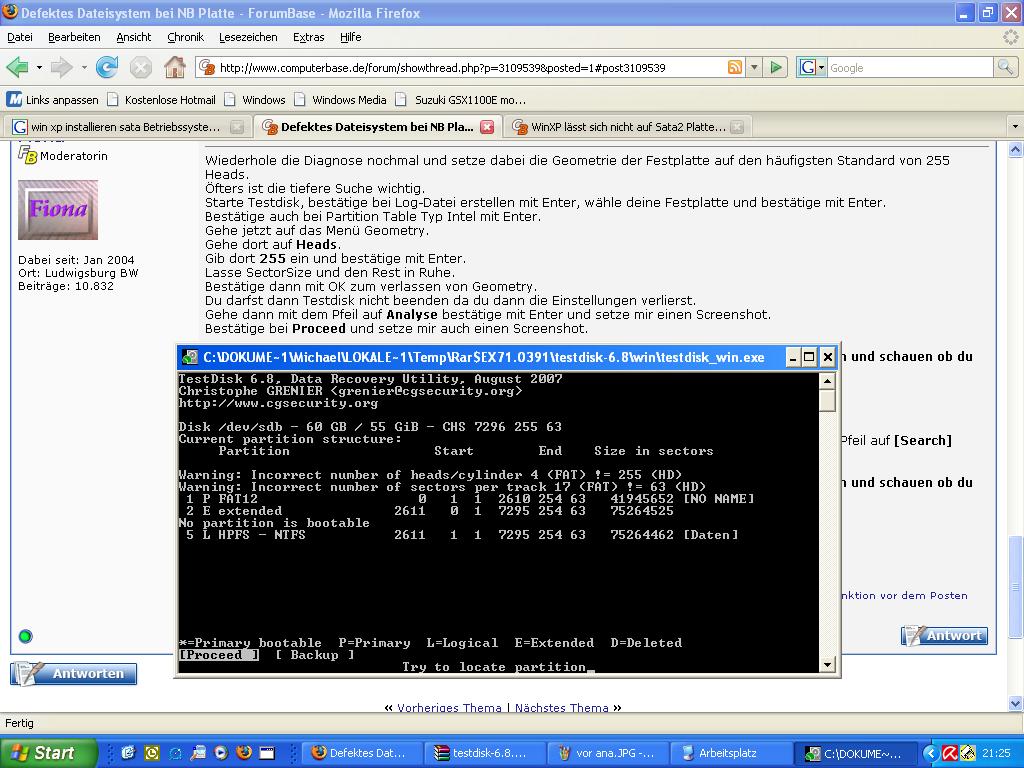Open the Vorheriges Thema link
The width and height of the screenshot is (1024, 768).
(x=449, y=708)
